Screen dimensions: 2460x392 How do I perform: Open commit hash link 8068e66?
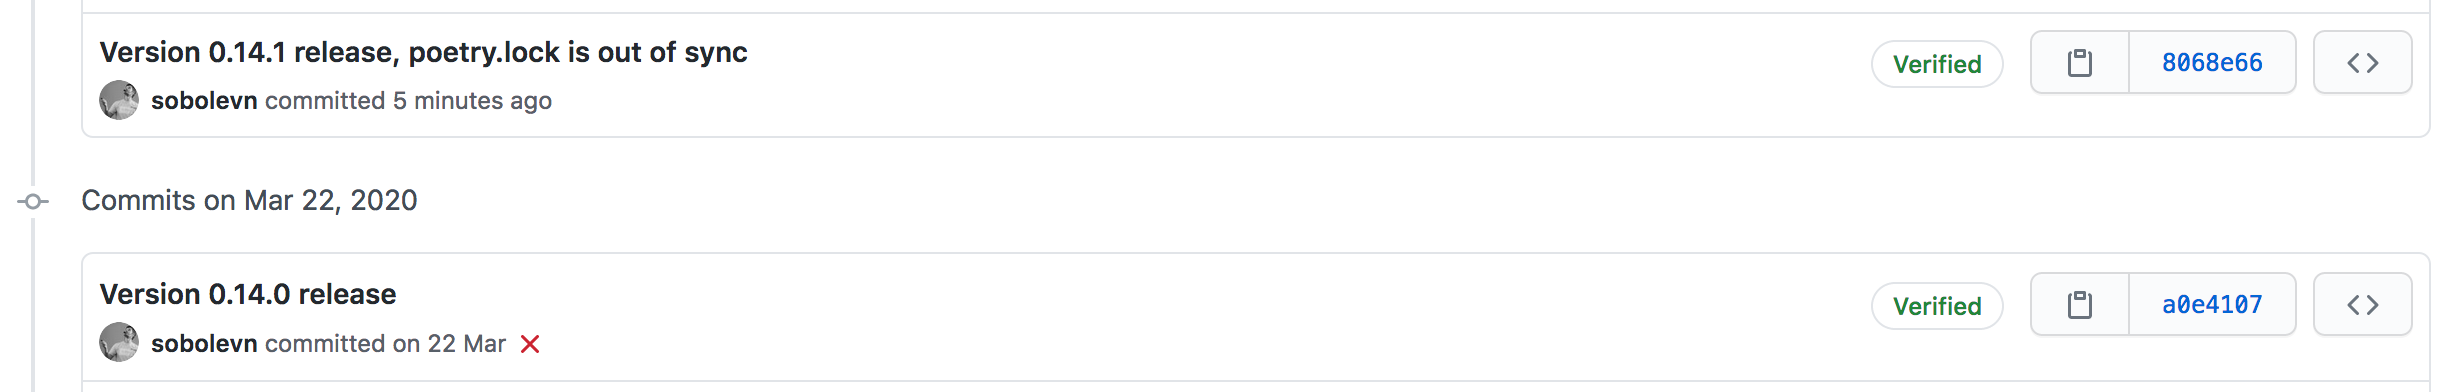tap(2212, 63)
